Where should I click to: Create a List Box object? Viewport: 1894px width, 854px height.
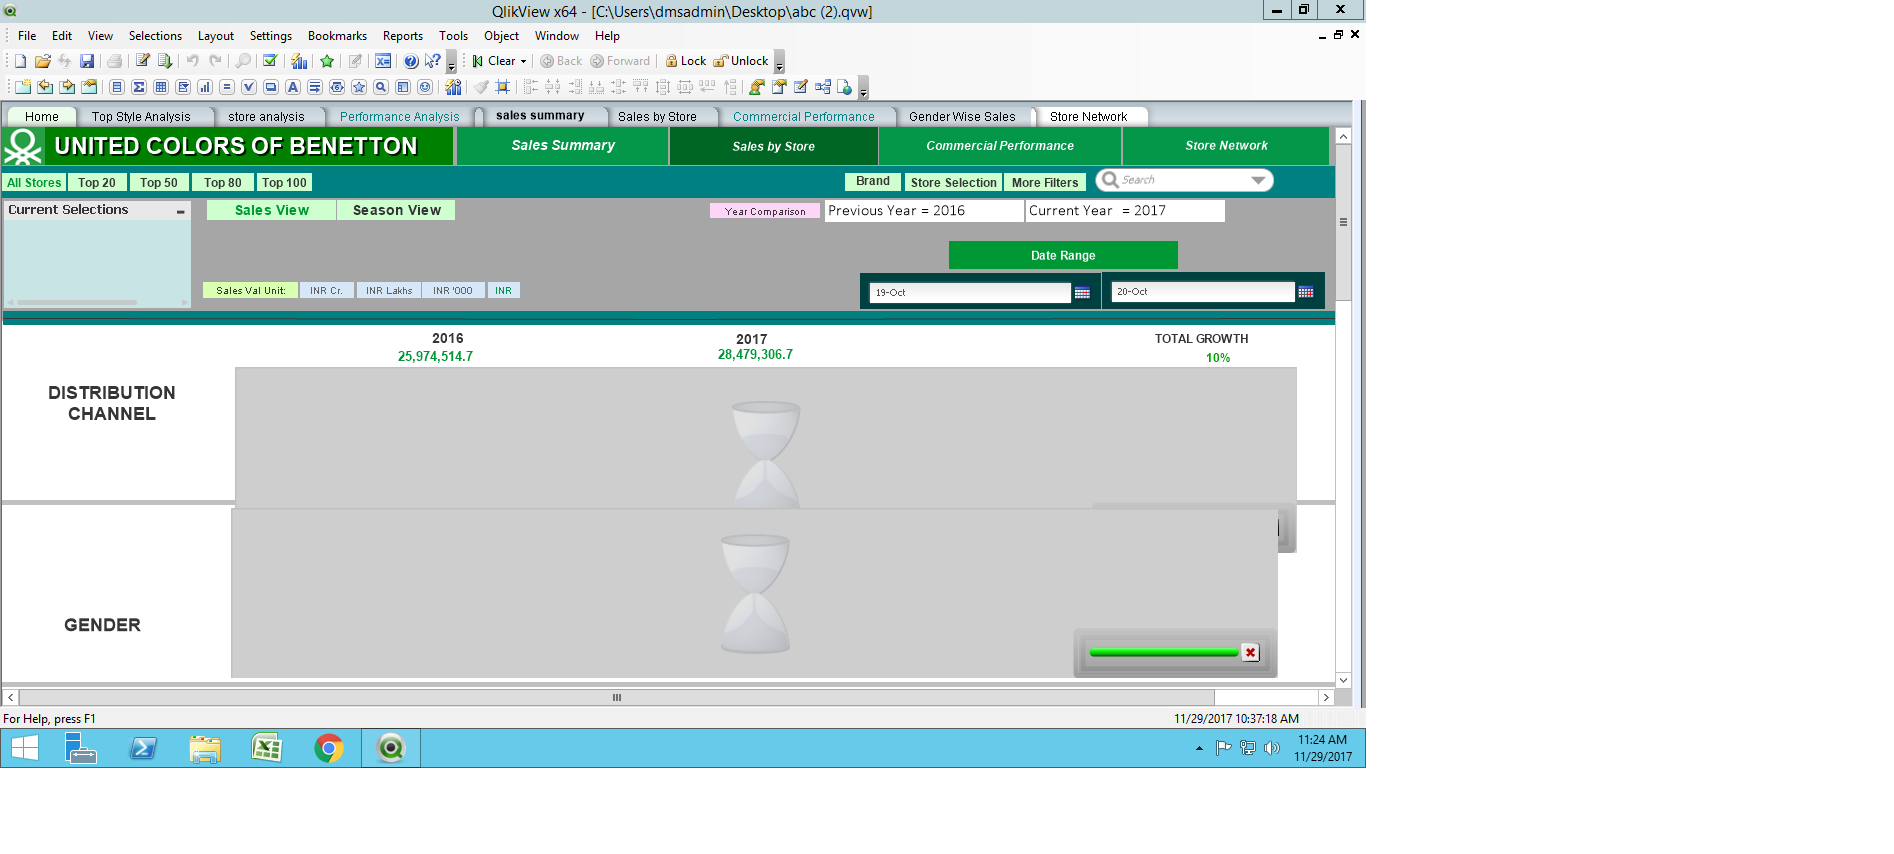click(117, 87)
